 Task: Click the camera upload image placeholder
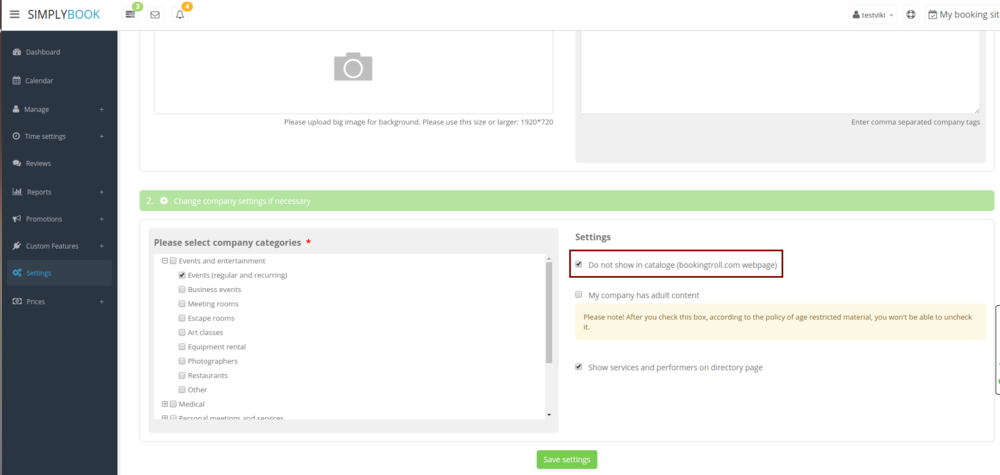click(x=353, y=67)
